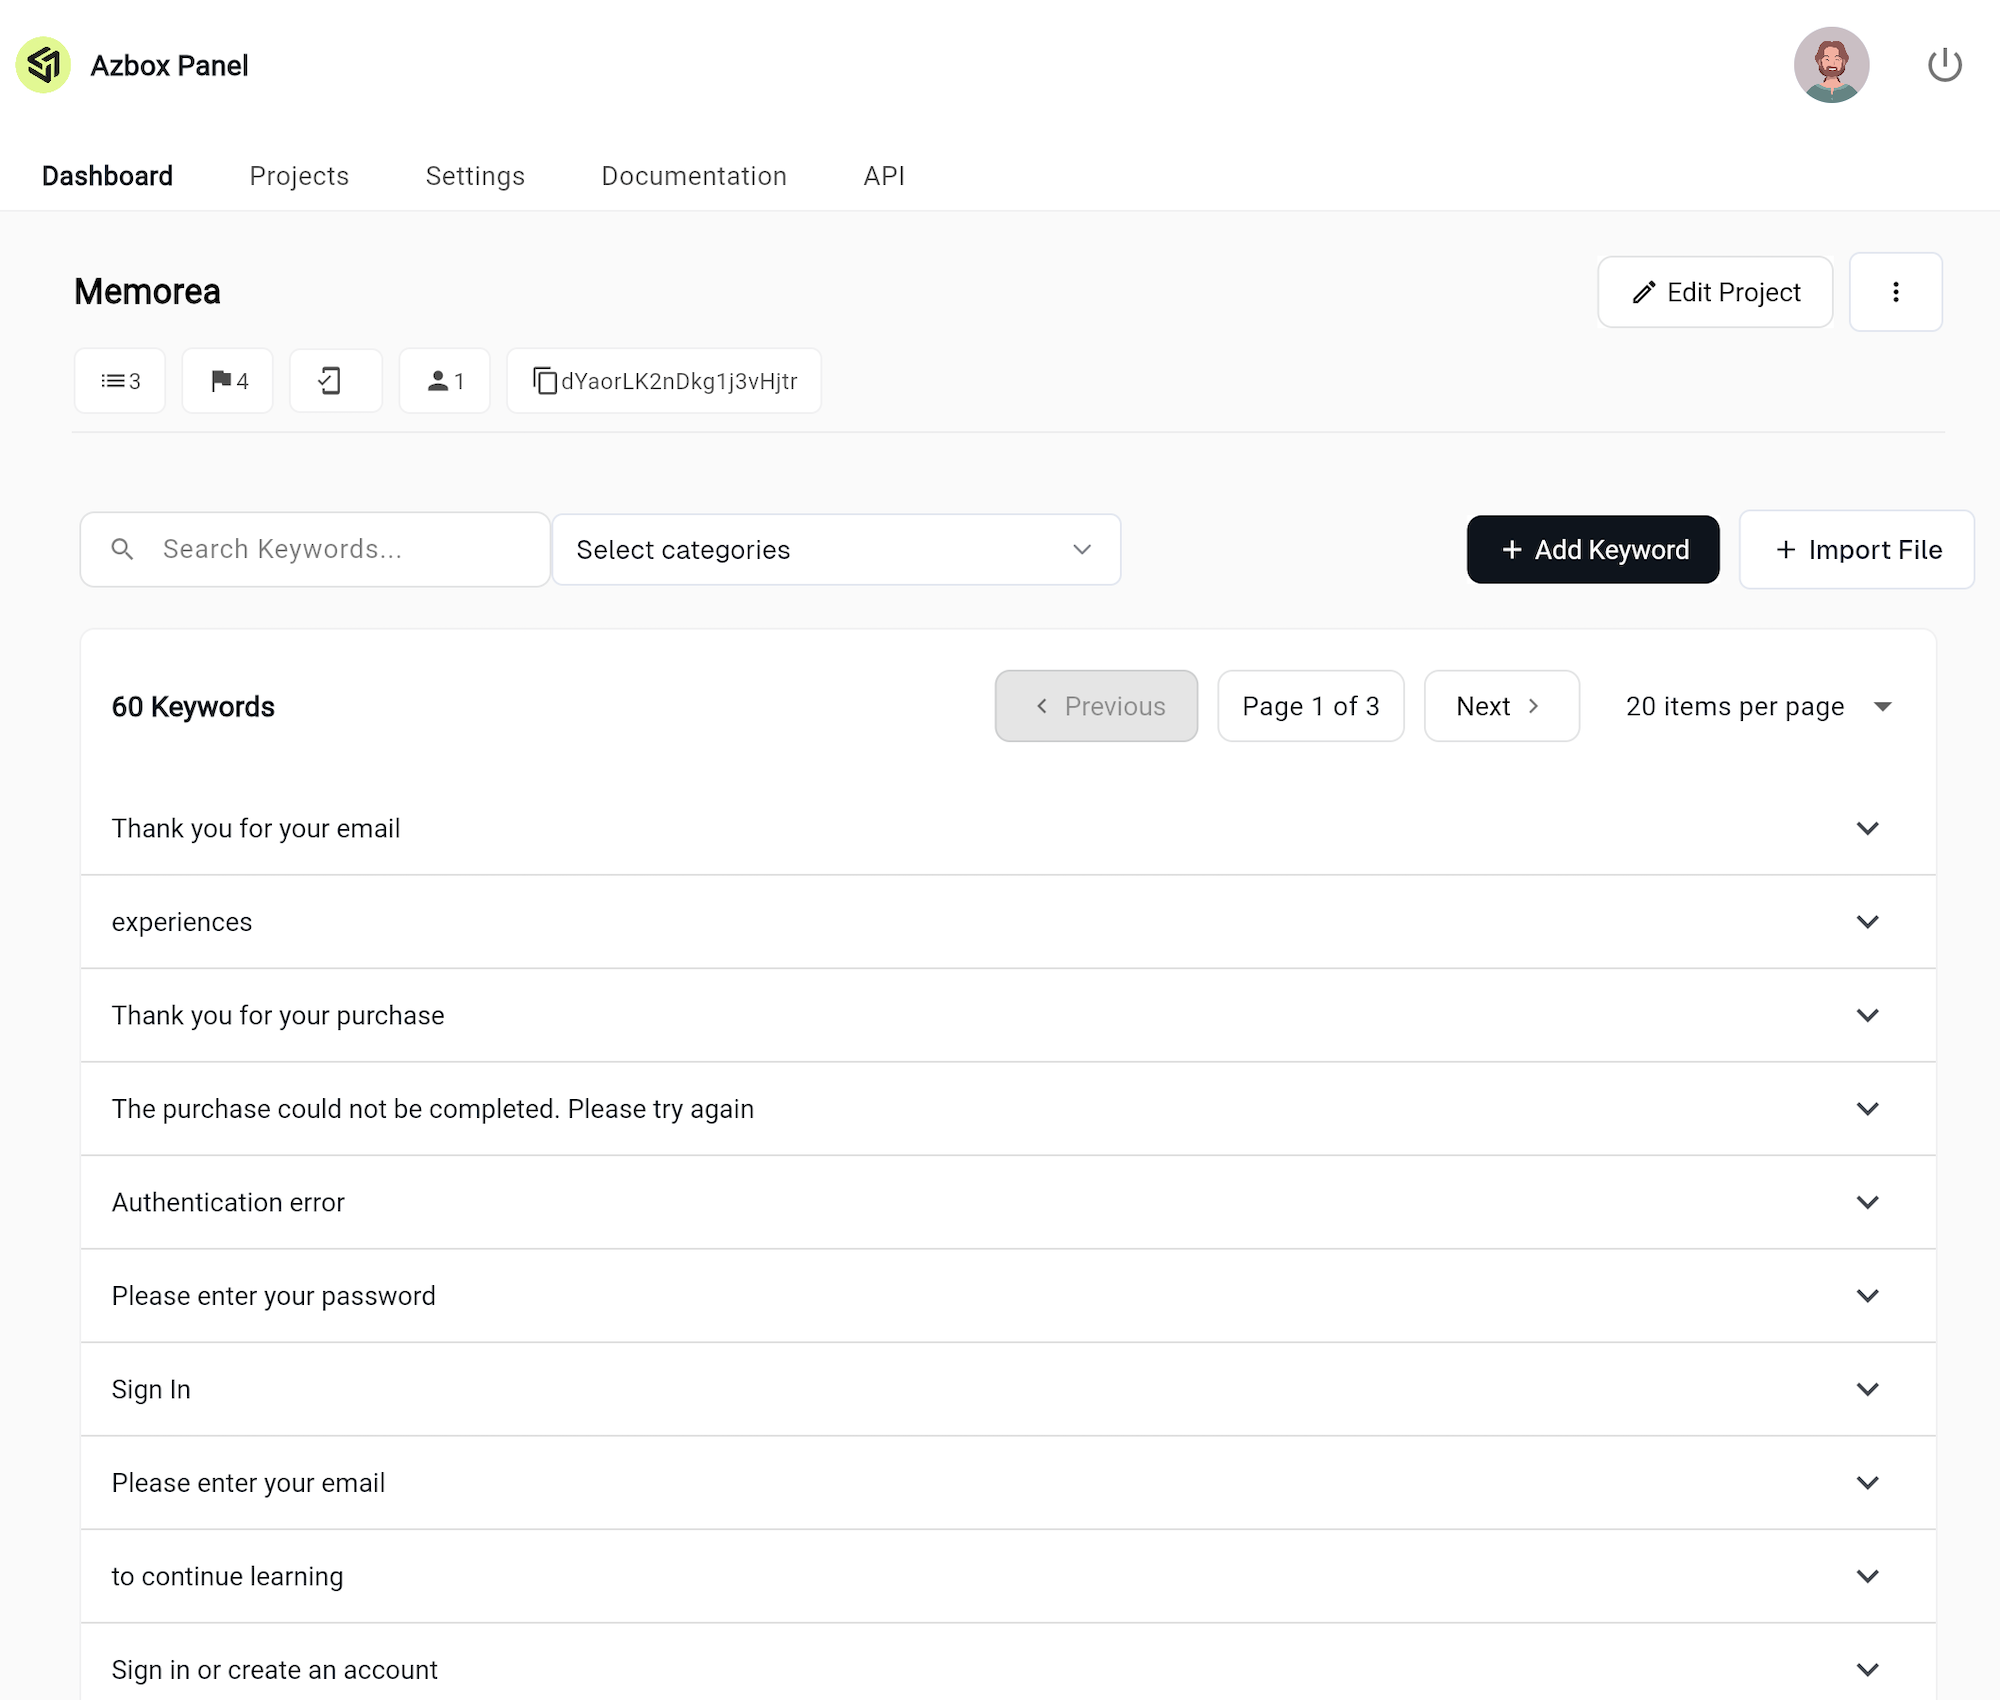
Task: Go to the Next page of keywords
Action: 1501,706
